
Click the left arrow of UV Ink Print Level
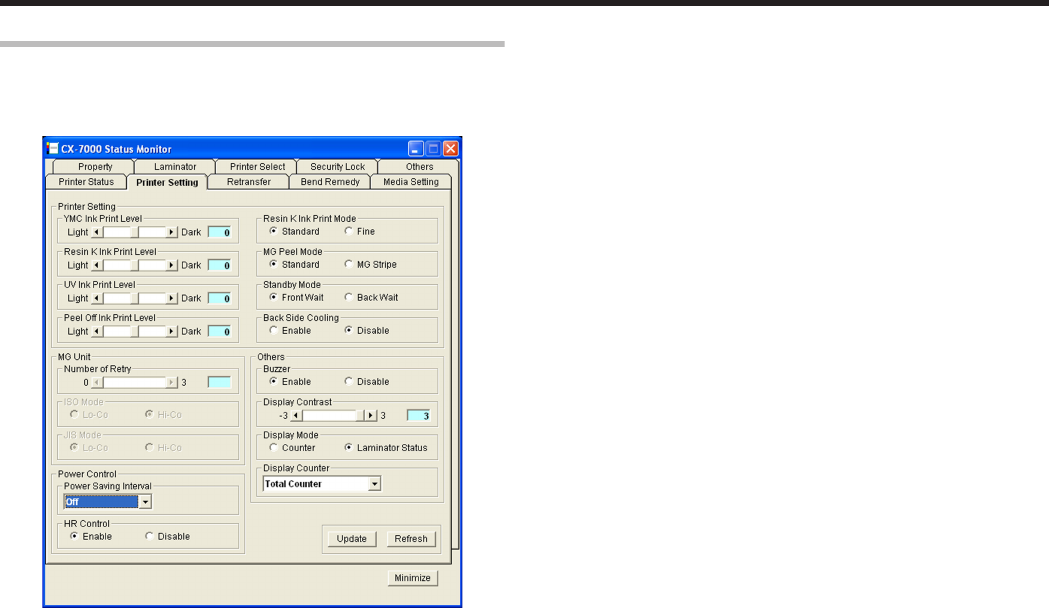(97, 298)
